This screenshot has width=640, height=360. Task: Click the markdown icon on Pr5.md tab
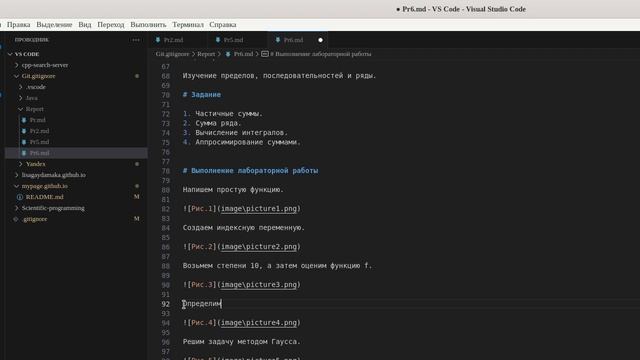pyautogui.click(x=218, y=40)
